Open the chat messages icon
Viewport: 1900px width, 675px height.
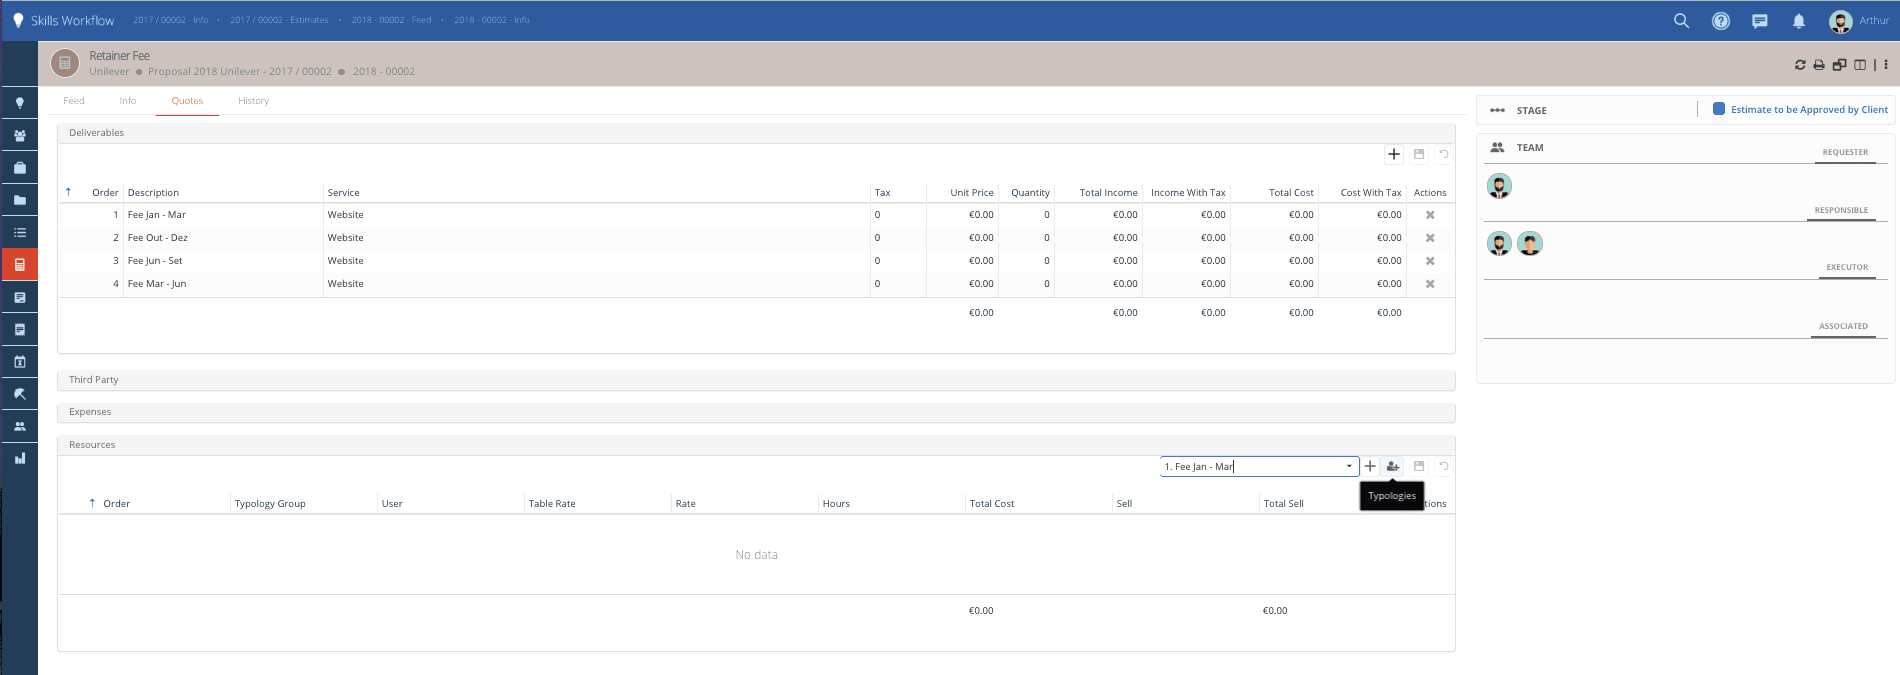(1759, 21)
